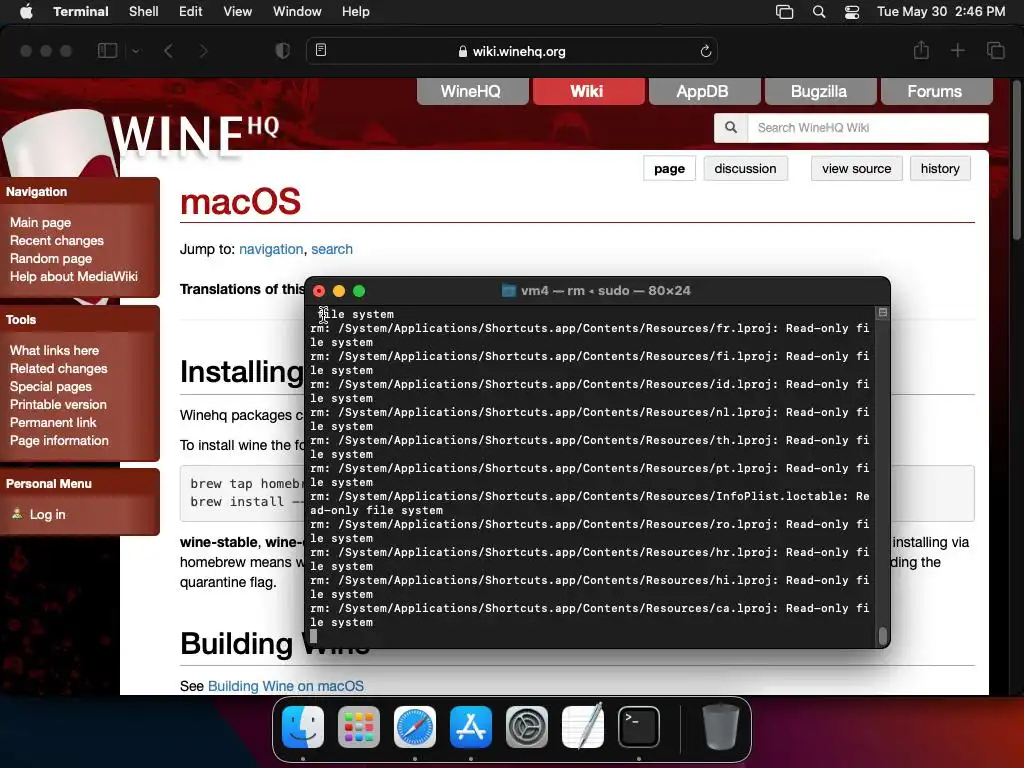
Task: Open the Permanent link
Action: coord(53,423)
